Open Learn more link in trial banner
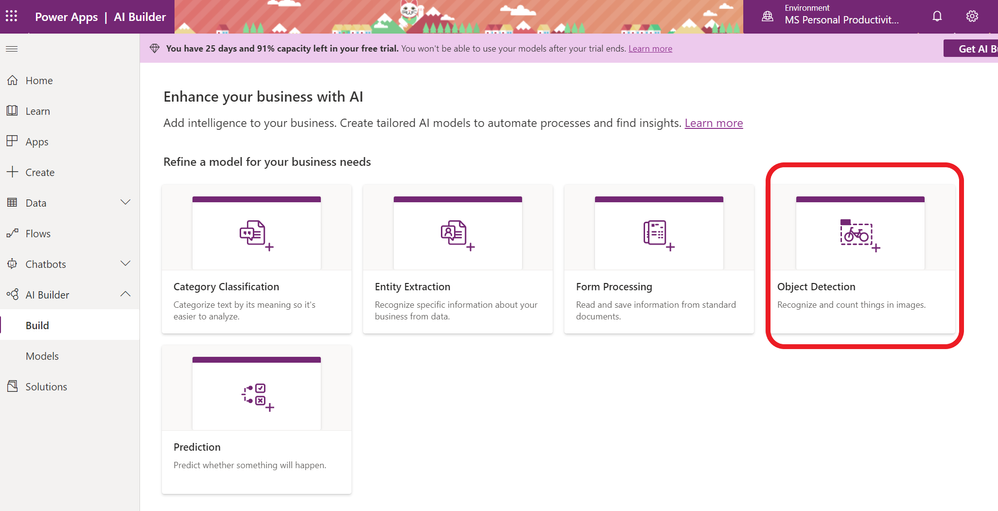 (650, 49)
